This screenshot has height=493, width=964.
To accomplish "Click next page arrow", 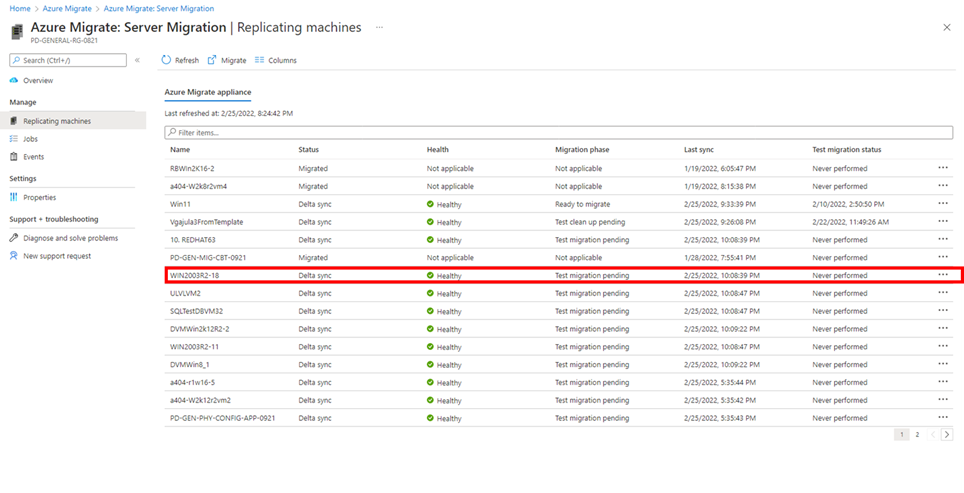I will click(947, 435).
